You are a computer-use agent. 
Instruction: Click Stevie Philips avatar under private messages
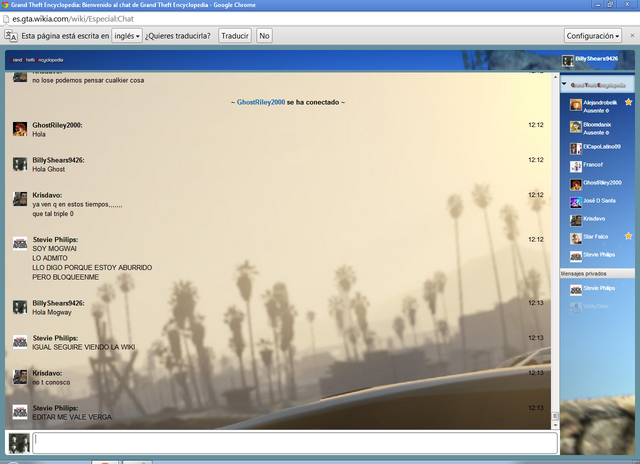coord(576,290)
